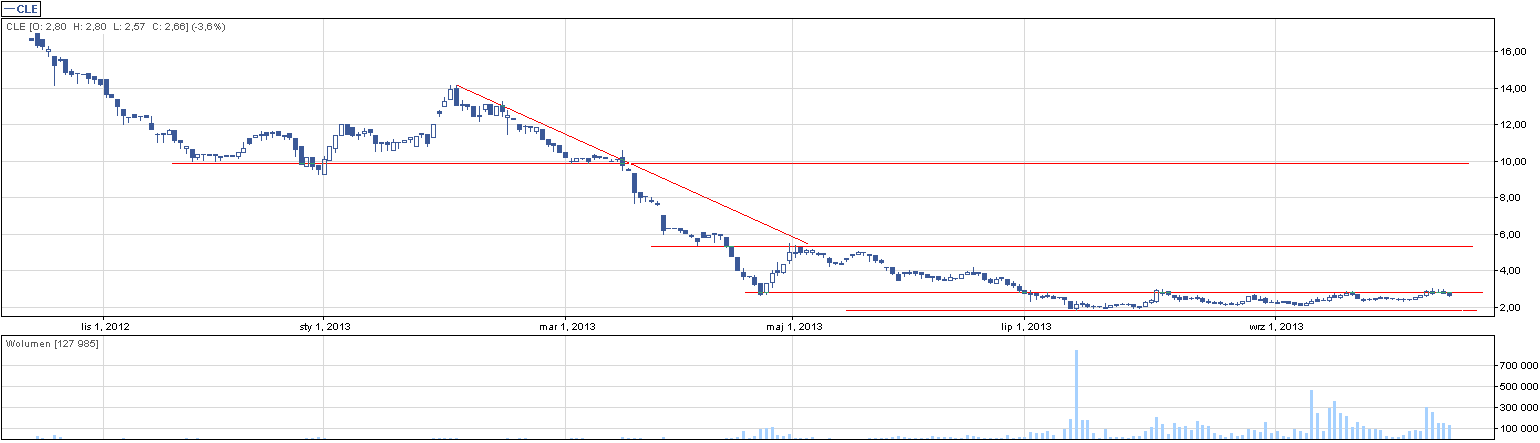Select the red descending diagonal trend line
The width and height of the screenshot is (1540, 443).
click(x=632, y=164)
